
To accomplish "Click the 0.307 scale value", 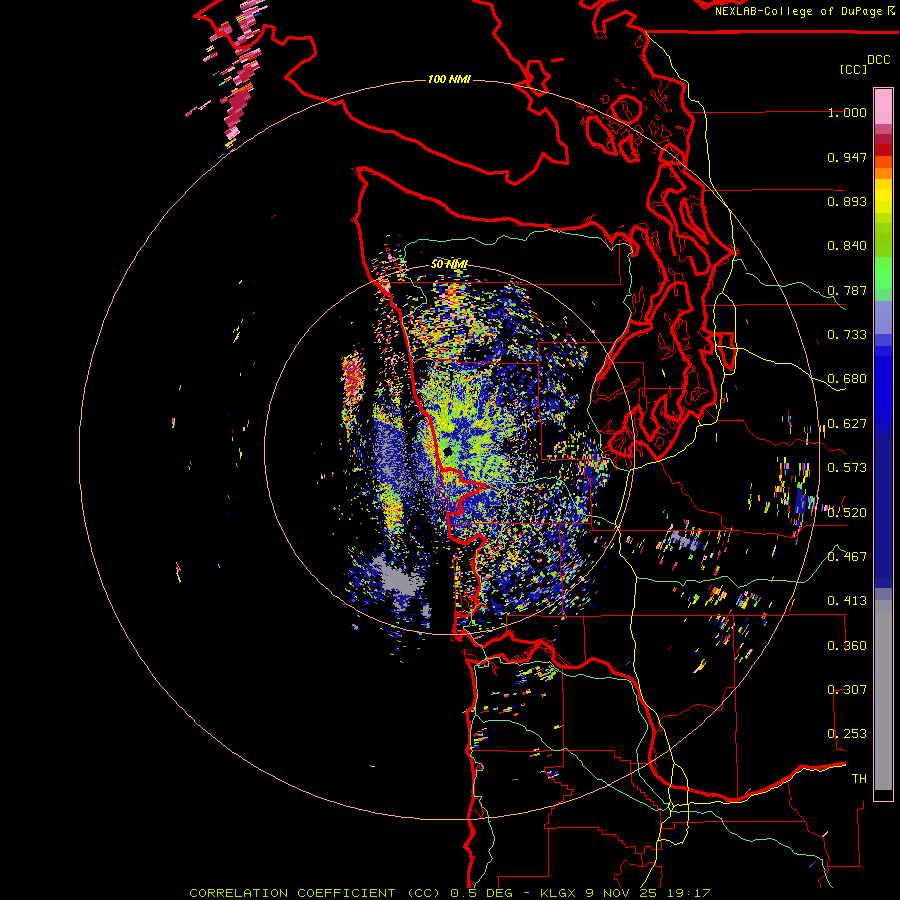I will (847, 690).
